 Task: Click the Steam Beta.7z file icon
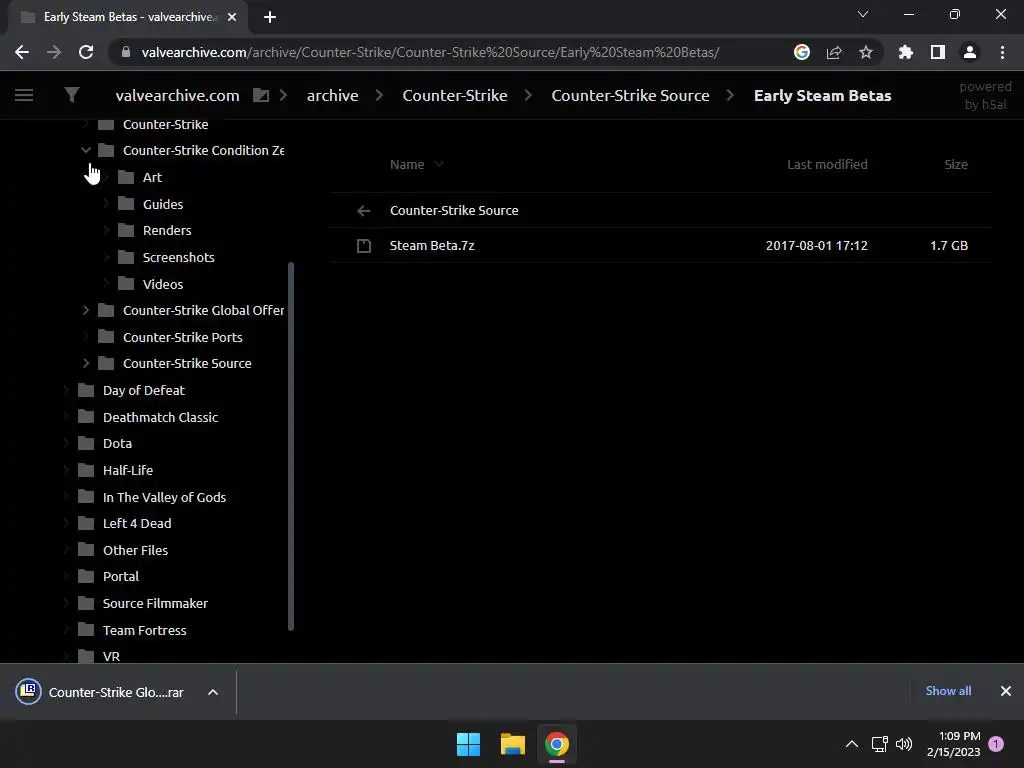(364, 246)
